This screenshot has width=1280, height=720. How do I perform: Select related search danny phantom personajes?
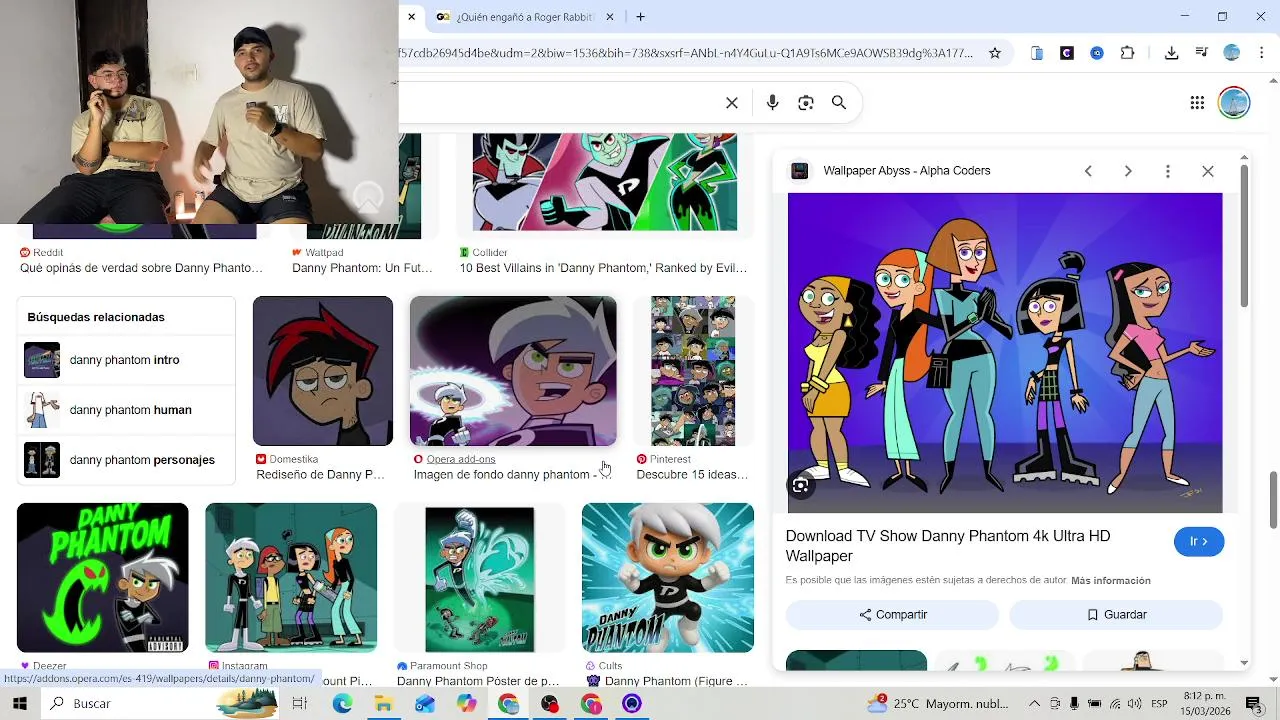click(x=126, y=460)
